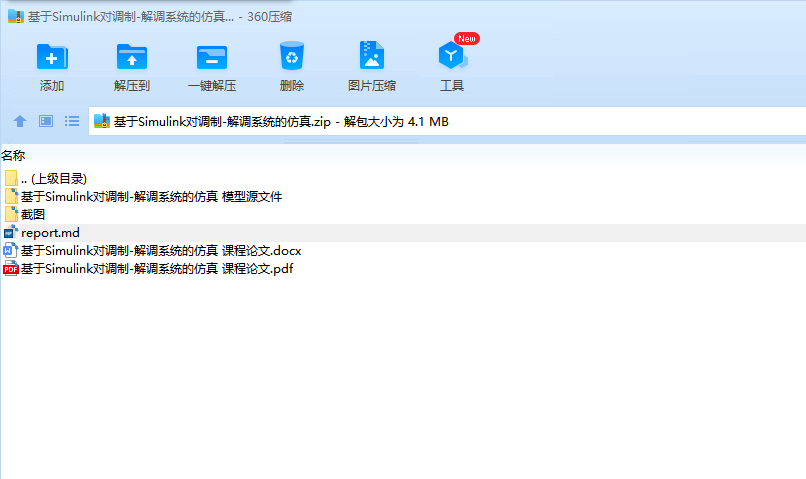Click the zip archive icon in the address bar

102,121
